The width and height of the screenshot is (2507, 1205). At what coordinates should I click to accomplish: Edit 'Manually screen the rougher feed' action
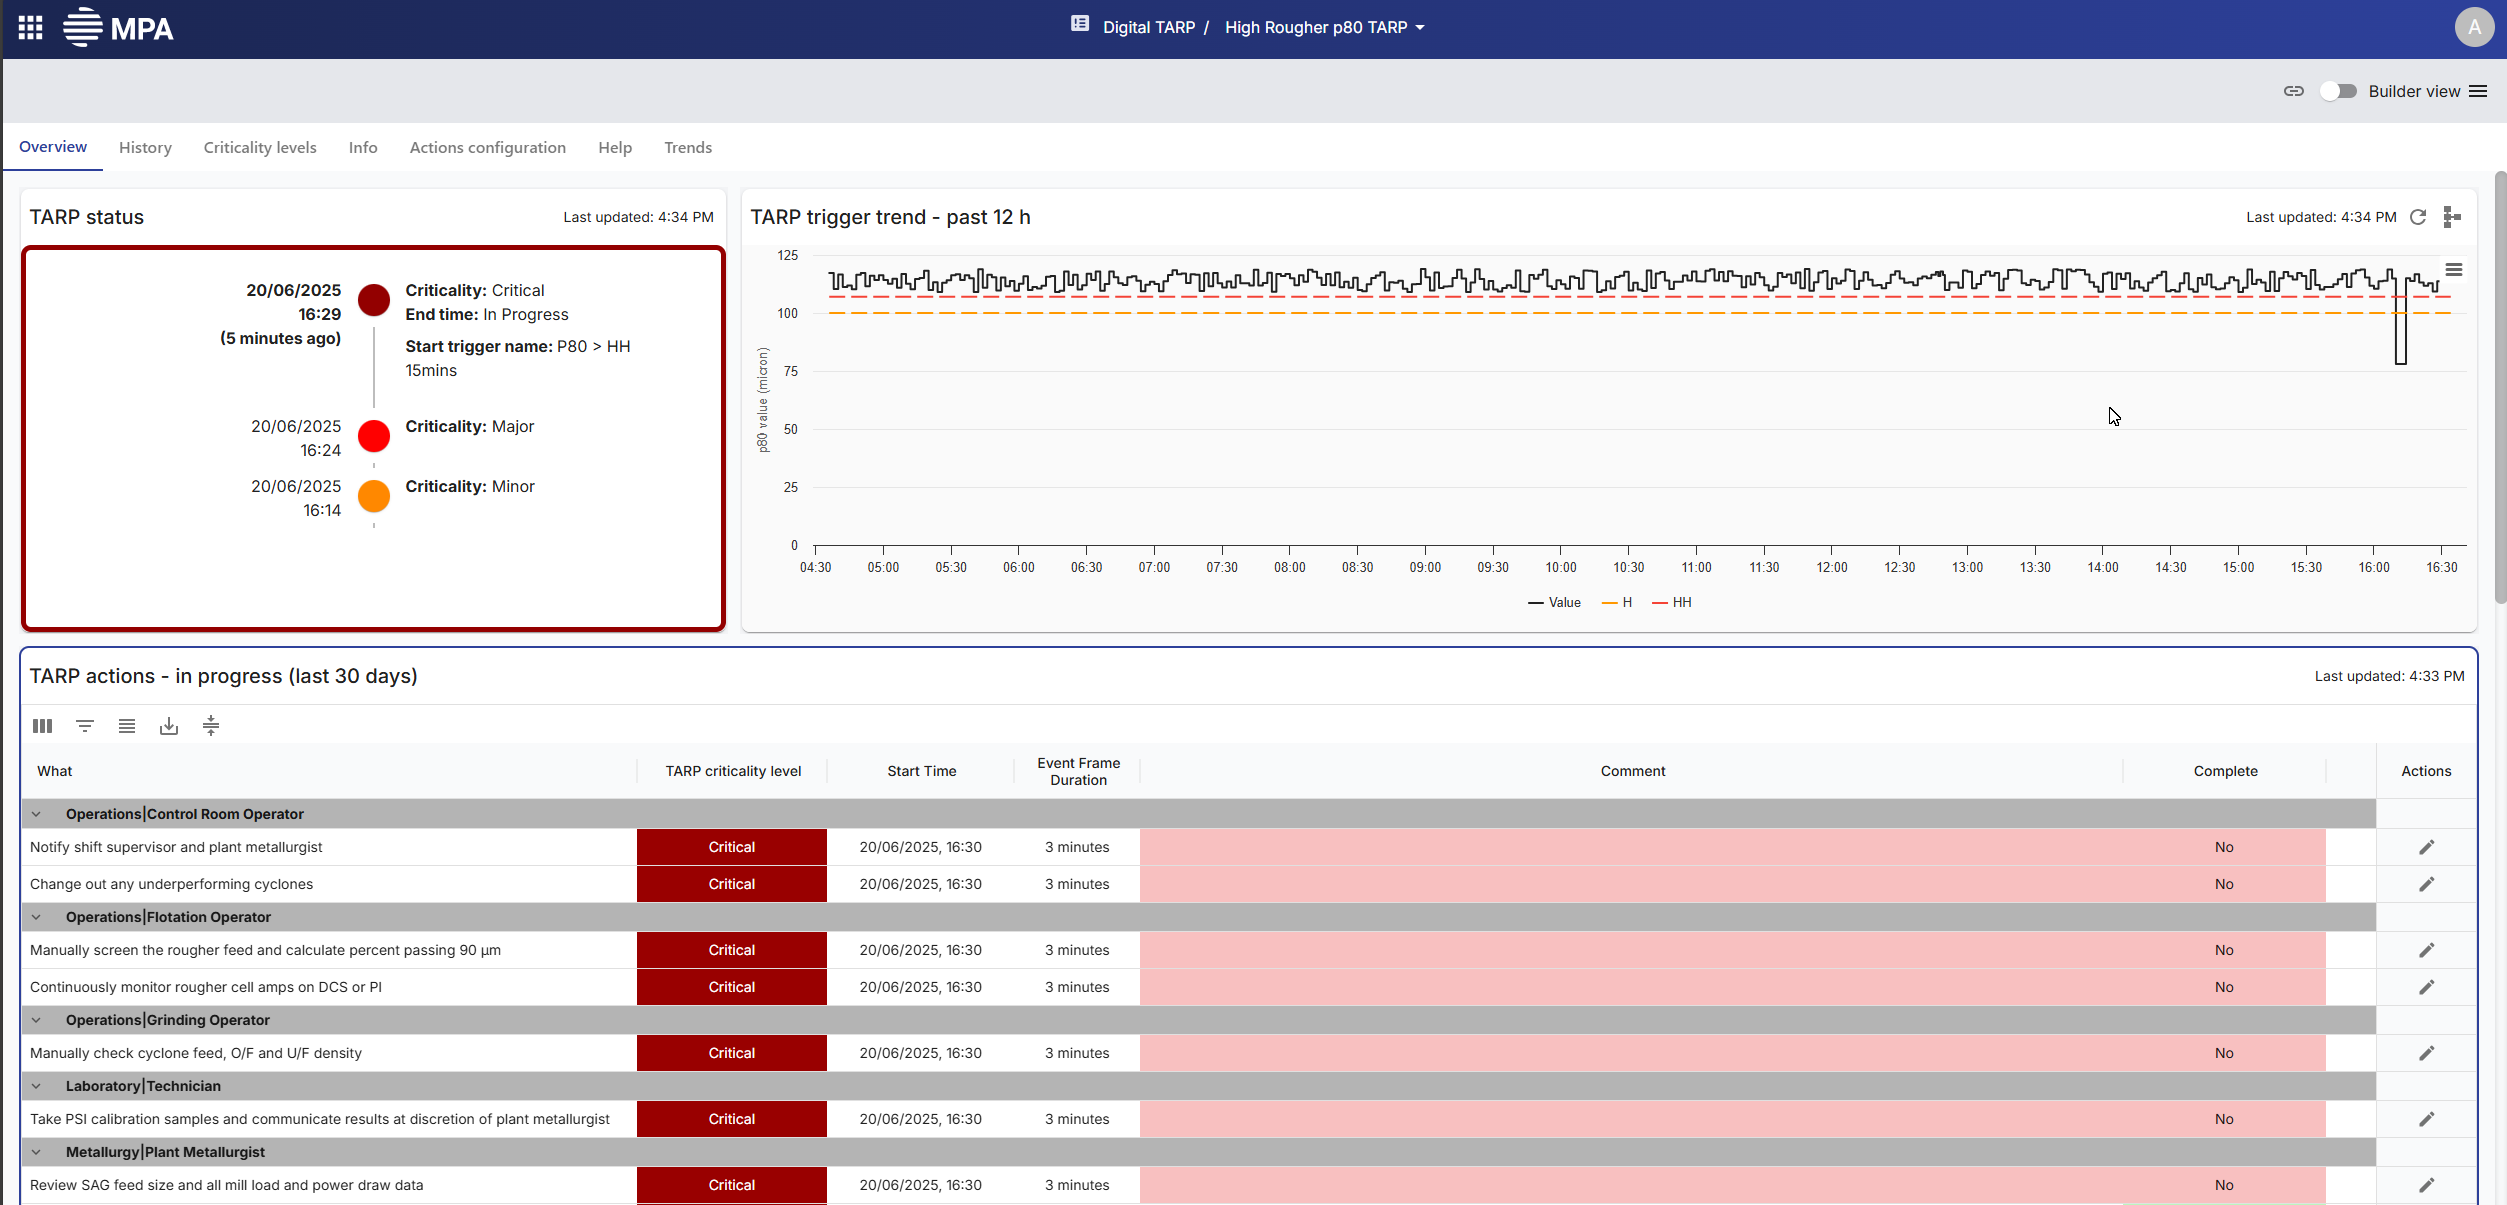(x=2426, y=950)
